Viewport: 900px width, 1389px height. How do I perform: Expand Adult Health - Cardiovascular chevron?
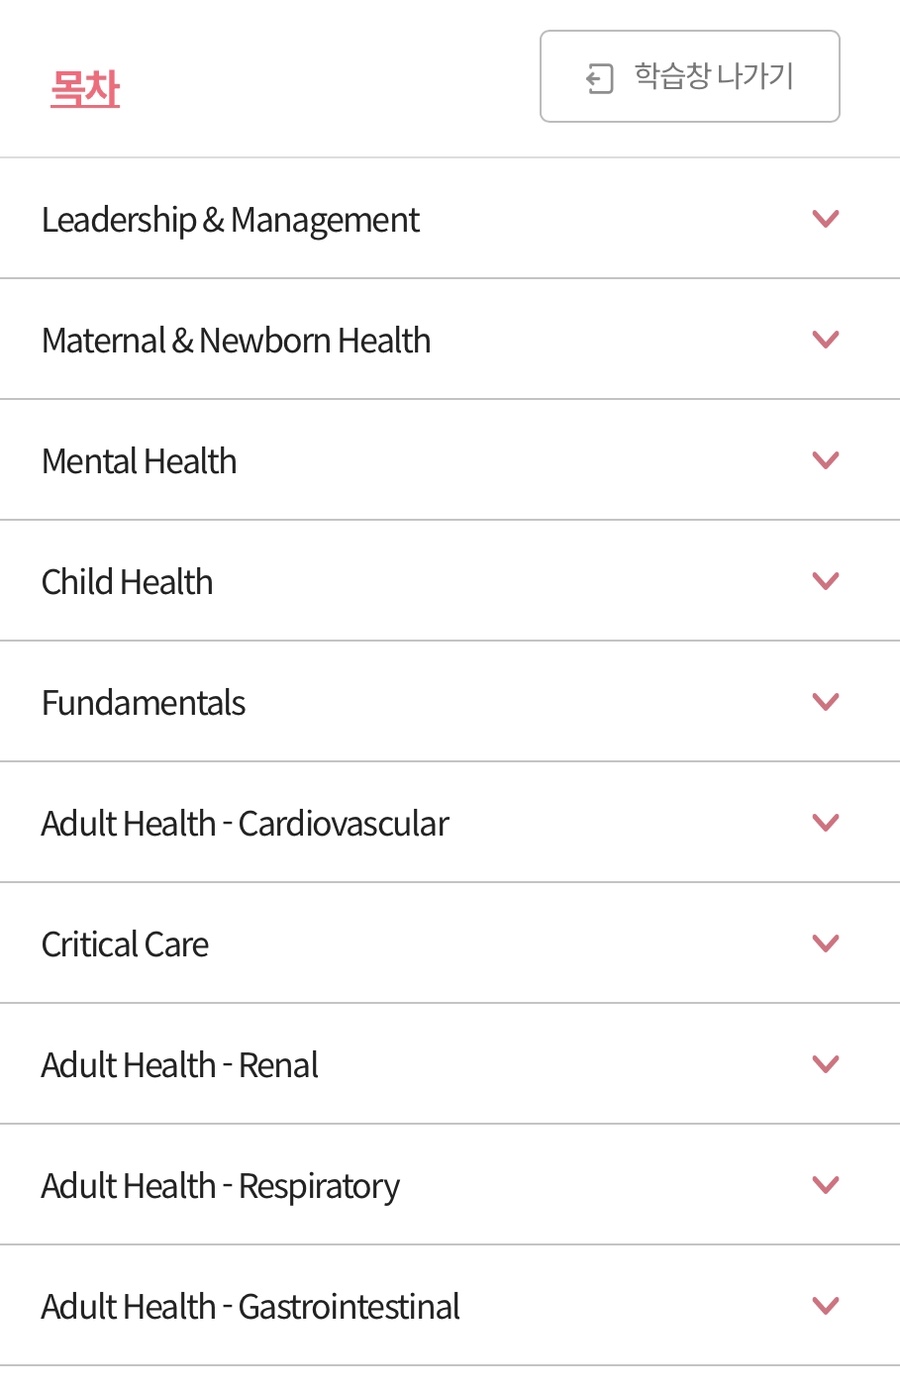click(825, 822)
